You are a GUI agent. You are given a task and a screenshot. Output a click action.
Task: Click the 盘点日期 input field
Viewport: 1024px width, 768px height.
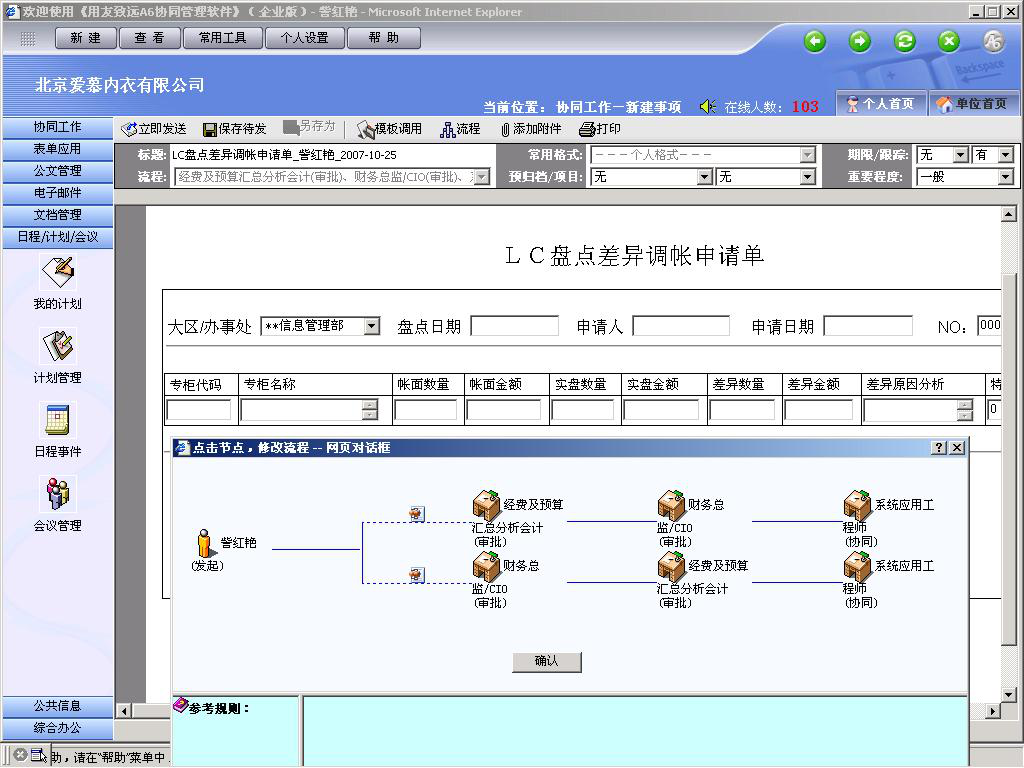(x=514, y=326)
